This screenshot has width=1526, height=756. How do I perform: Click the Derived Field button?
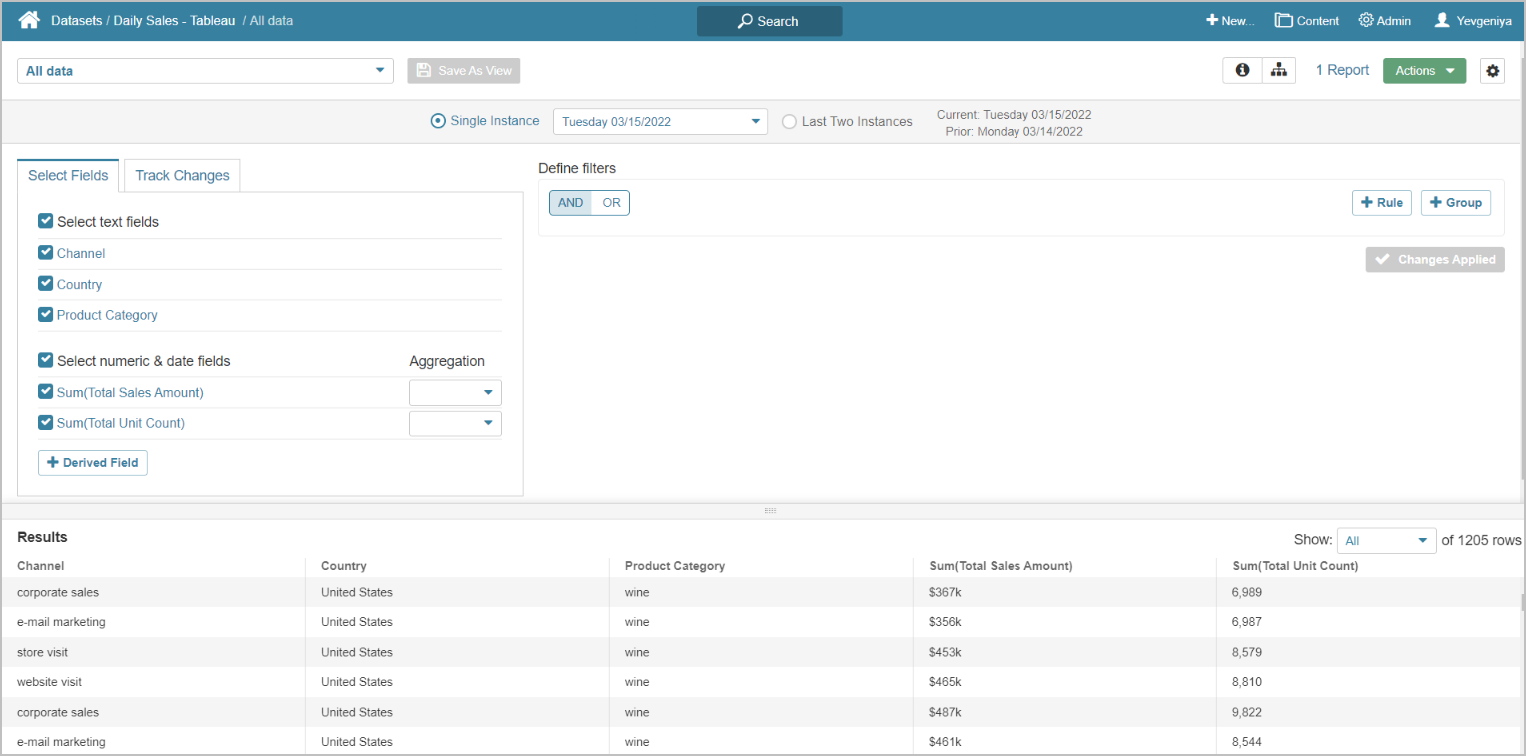(x=93, y=463)
